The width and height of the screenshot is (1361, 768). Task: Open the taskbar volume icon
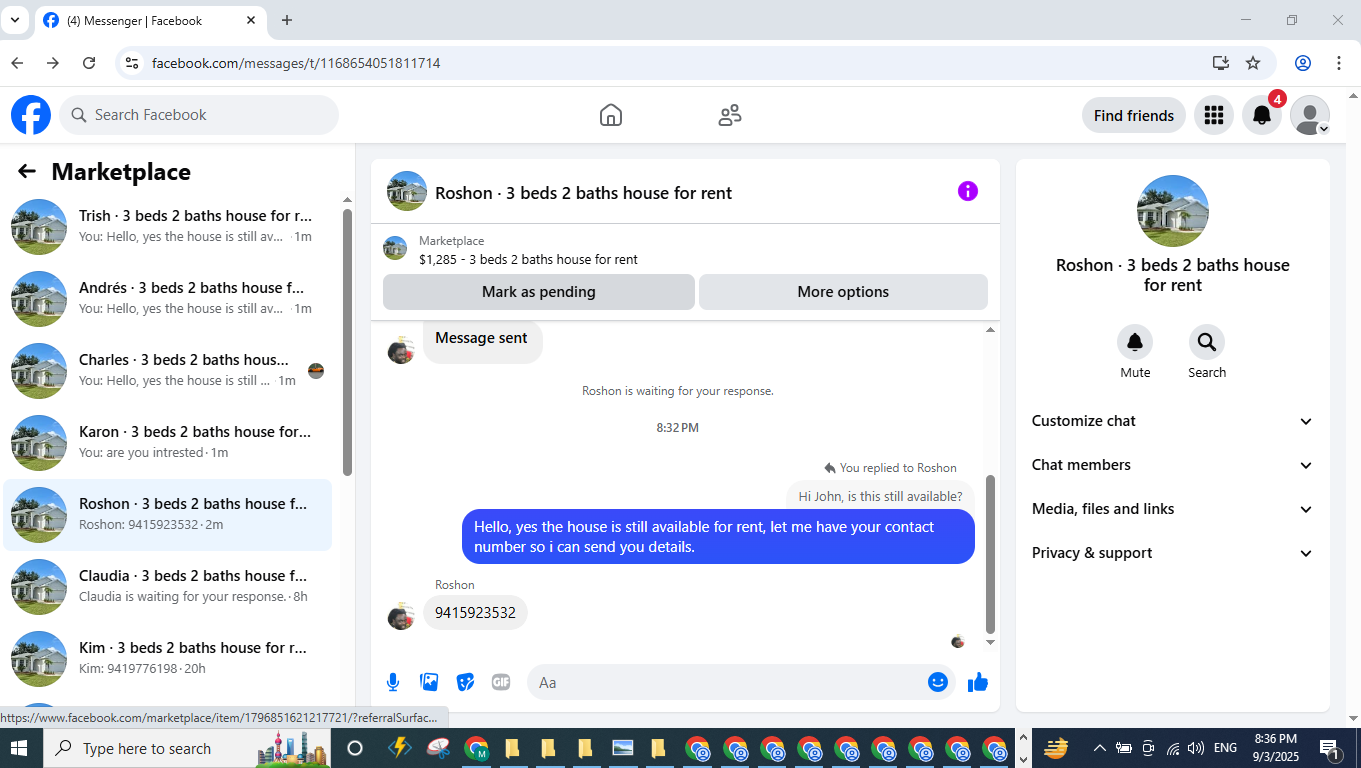tap(1196, 748)
